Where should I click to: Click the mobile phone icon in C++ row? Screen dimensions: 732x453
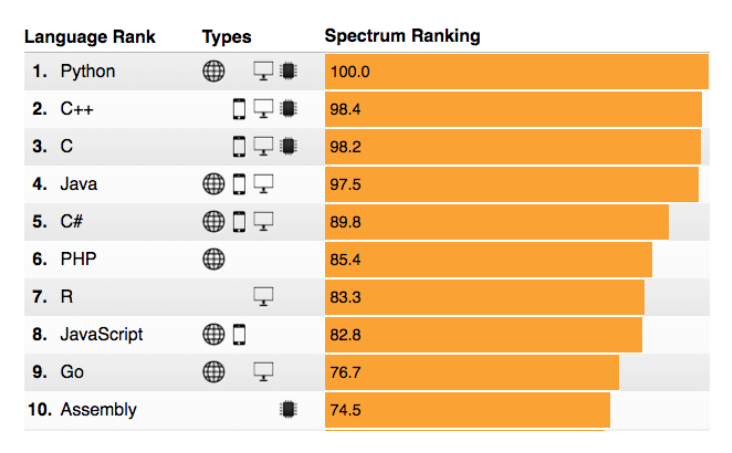coord(239,109)
